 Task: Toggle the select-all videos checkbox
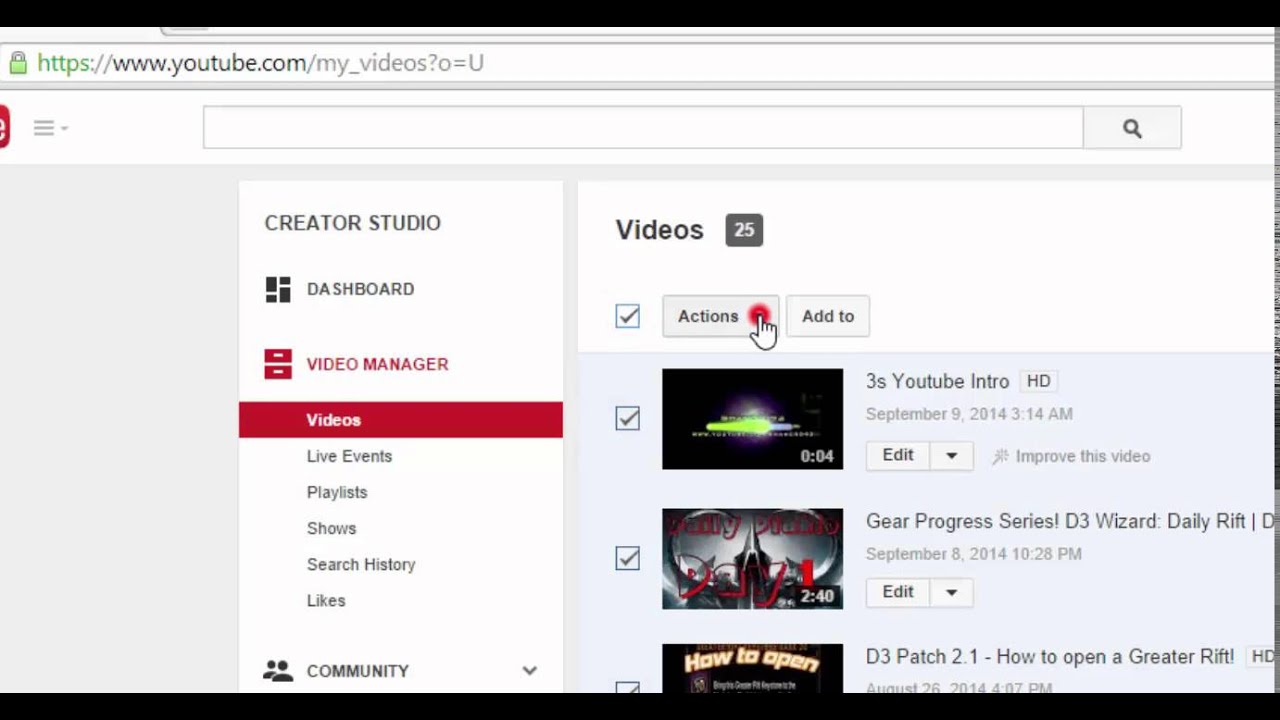click(x=627, y=316)
